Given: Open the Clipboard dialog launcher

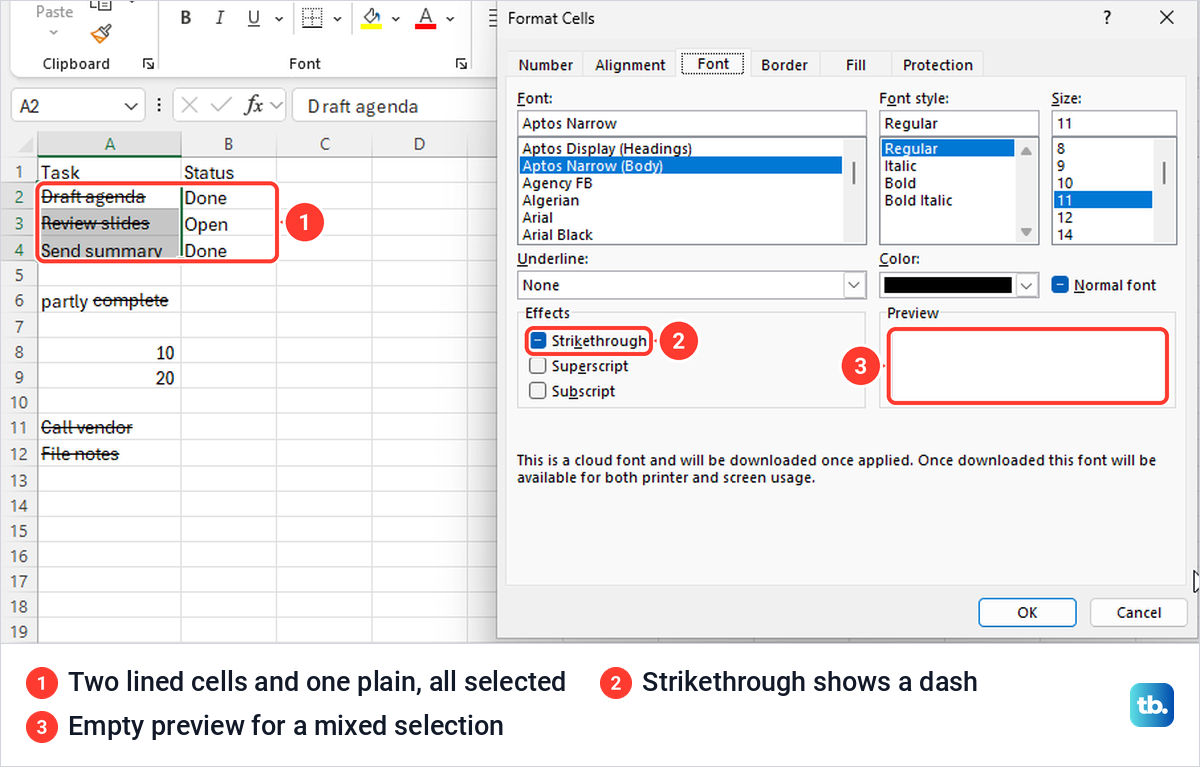Looking at the screenshot, I should (x=149, y=64).
